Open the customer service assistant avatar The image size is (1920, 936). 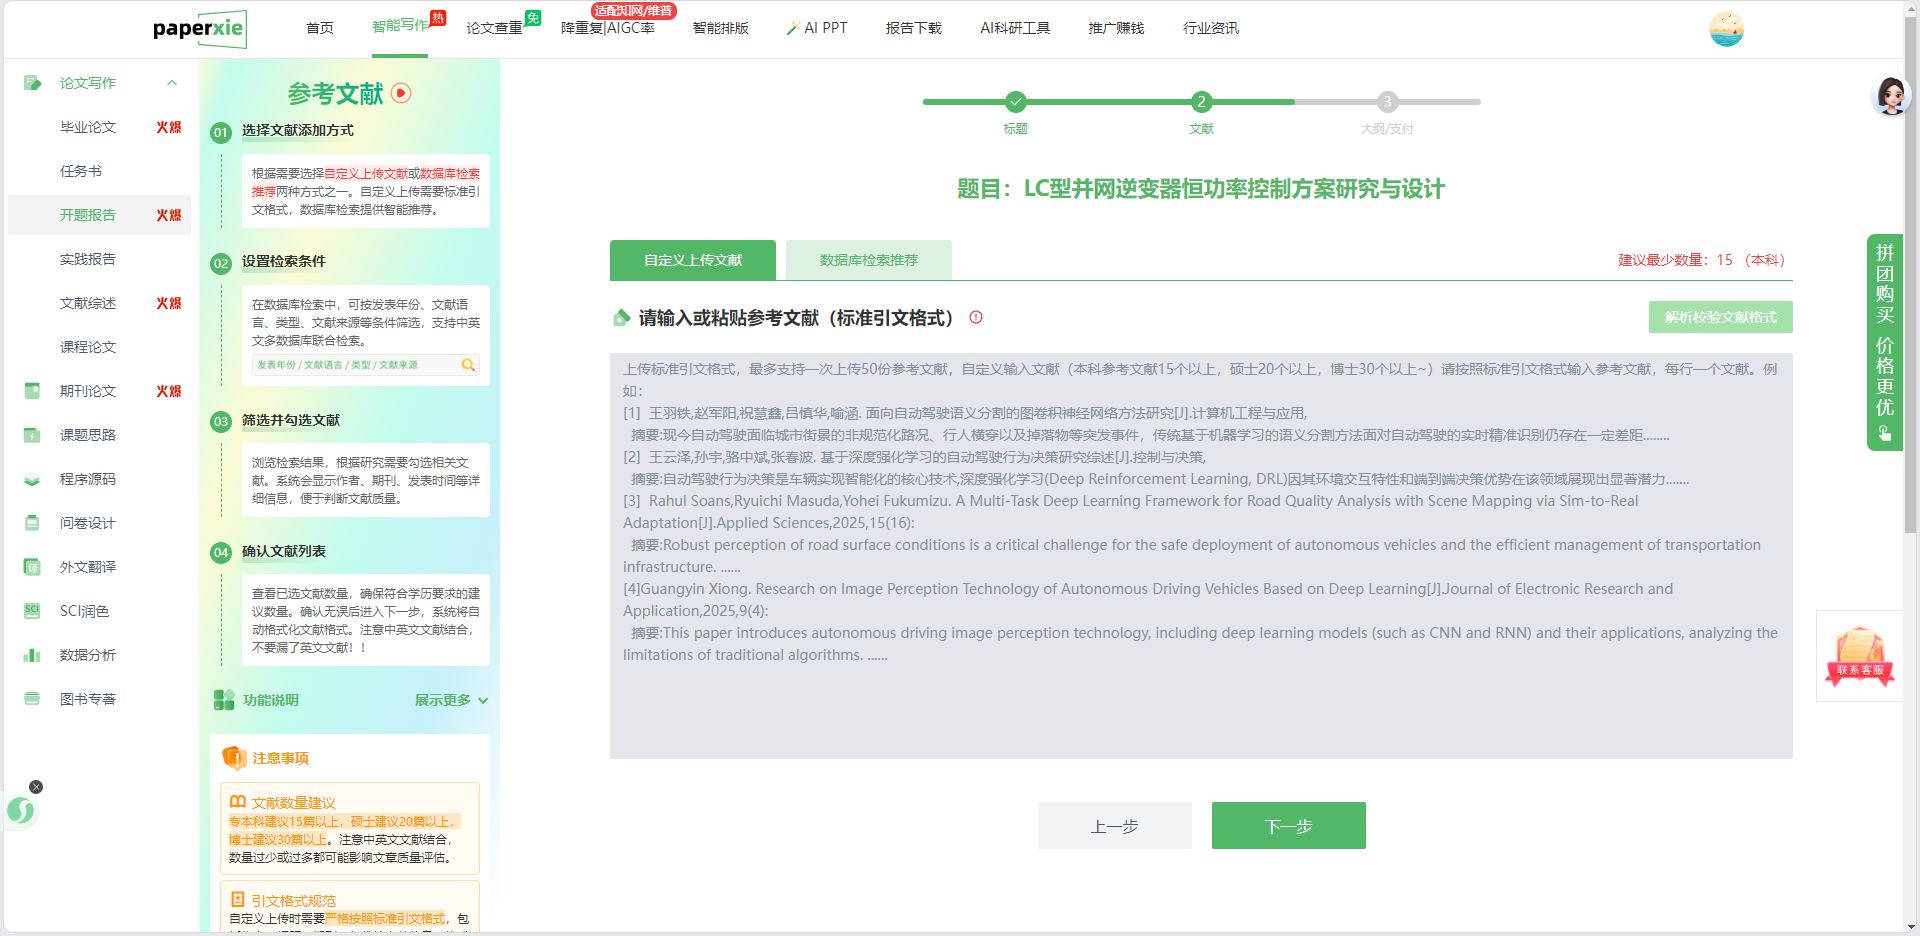1890,96
